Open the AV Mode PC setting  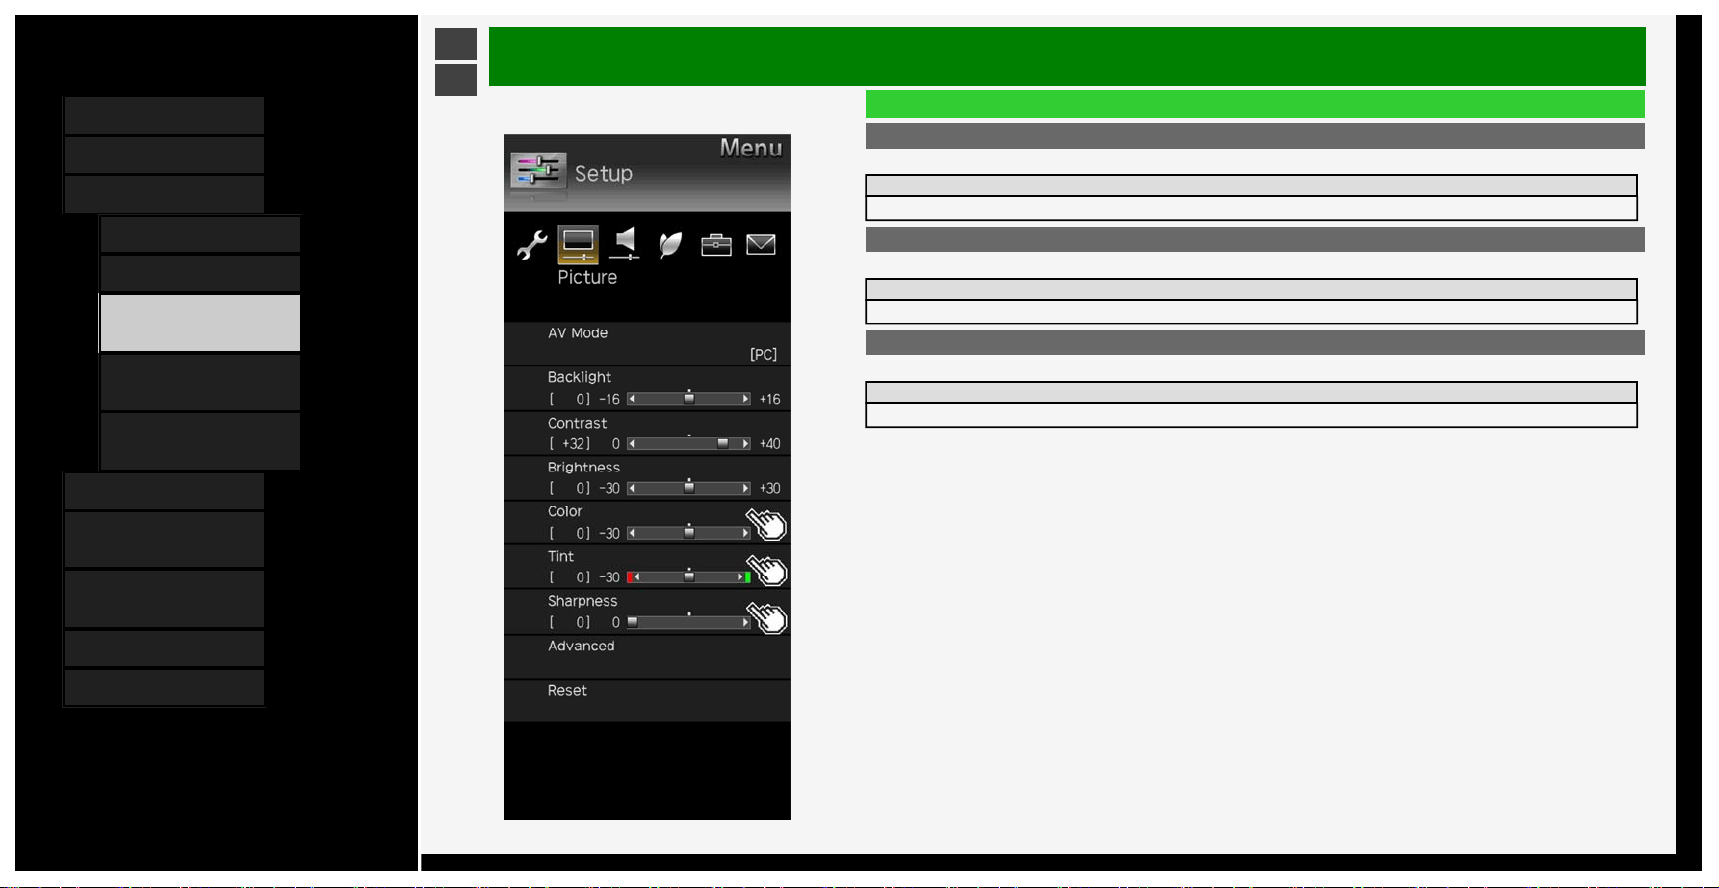(x=647, y=344)
